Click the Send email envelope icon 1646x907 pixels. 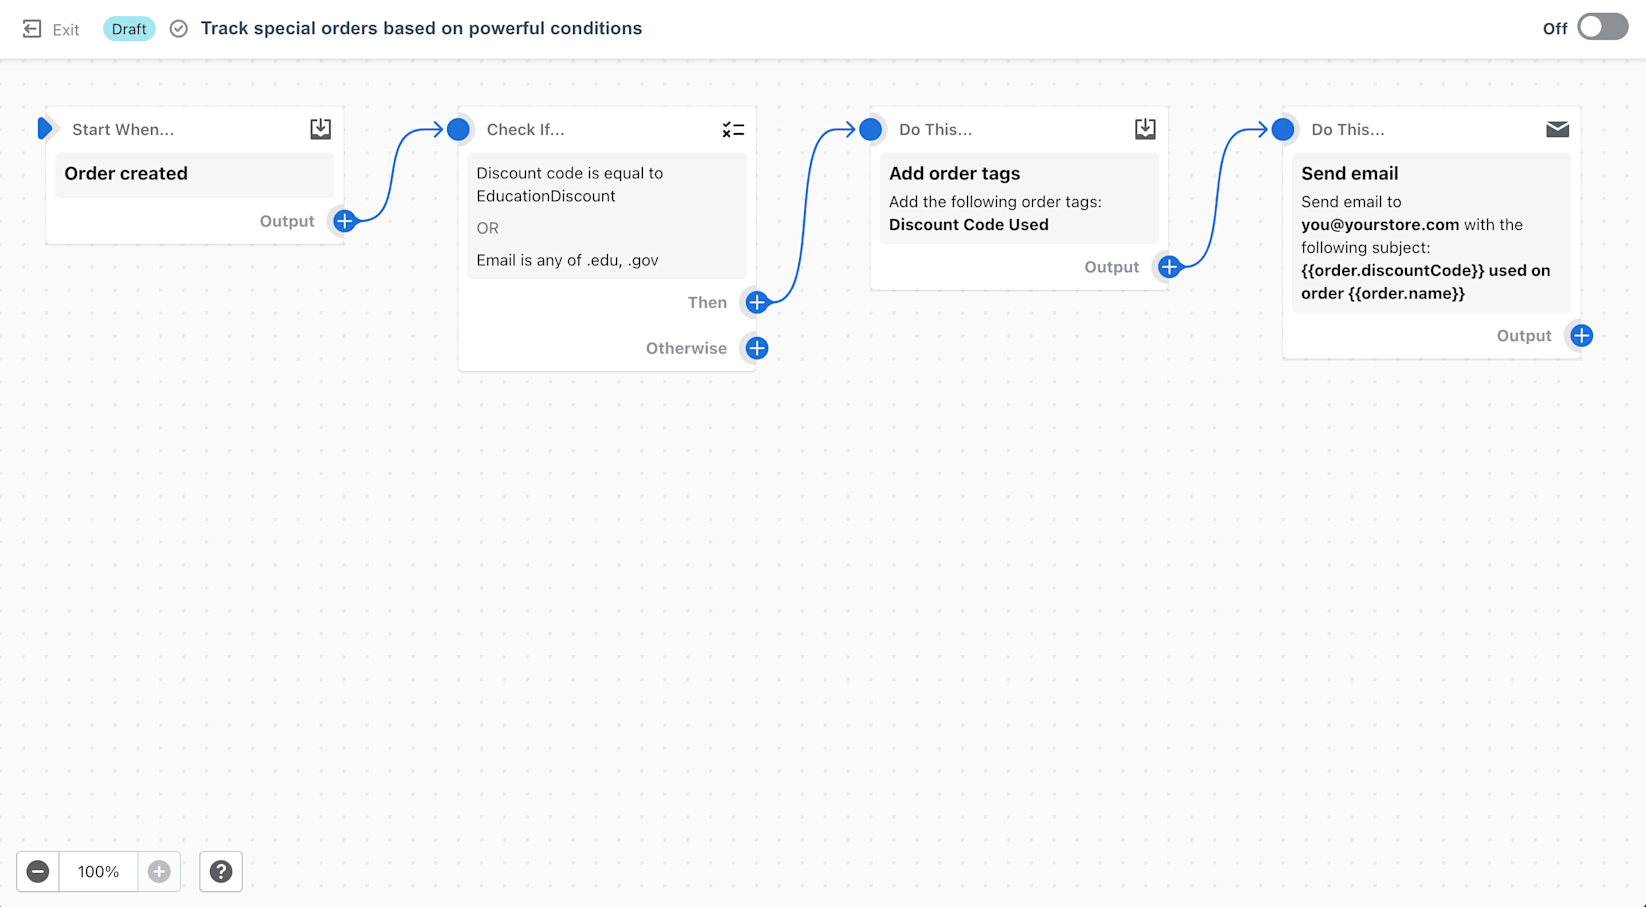(x=1557, y=129)
